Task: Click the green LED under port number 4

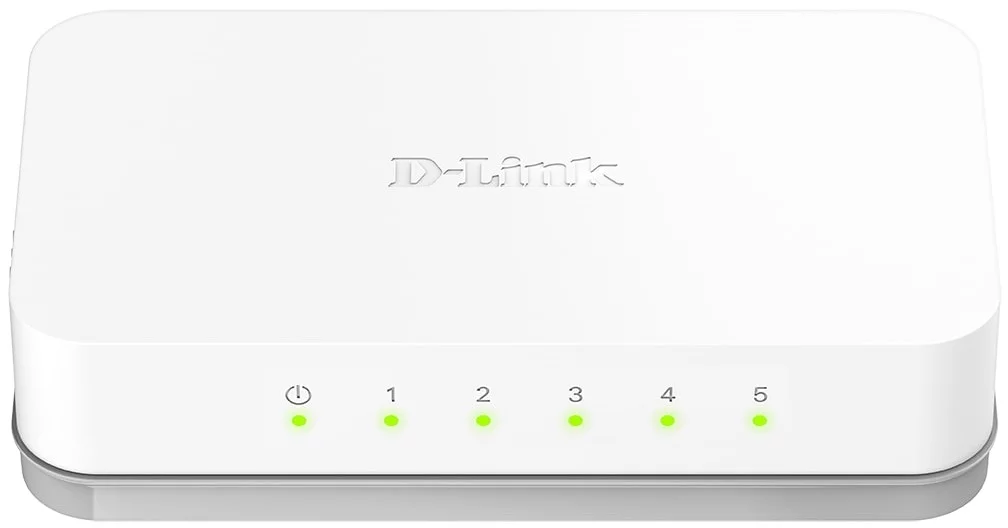Action: pos(667,421)
